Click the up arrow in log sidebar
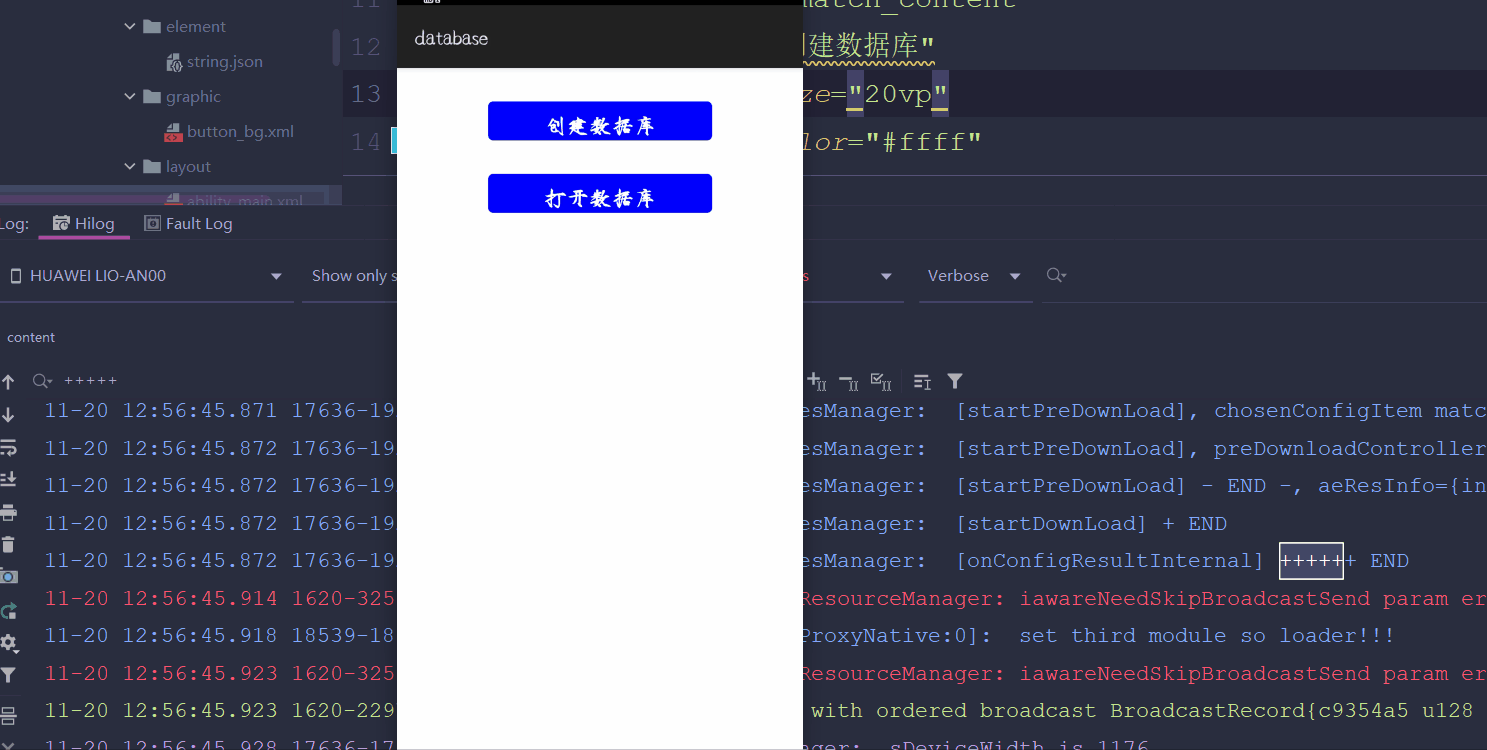 point(8,382)
